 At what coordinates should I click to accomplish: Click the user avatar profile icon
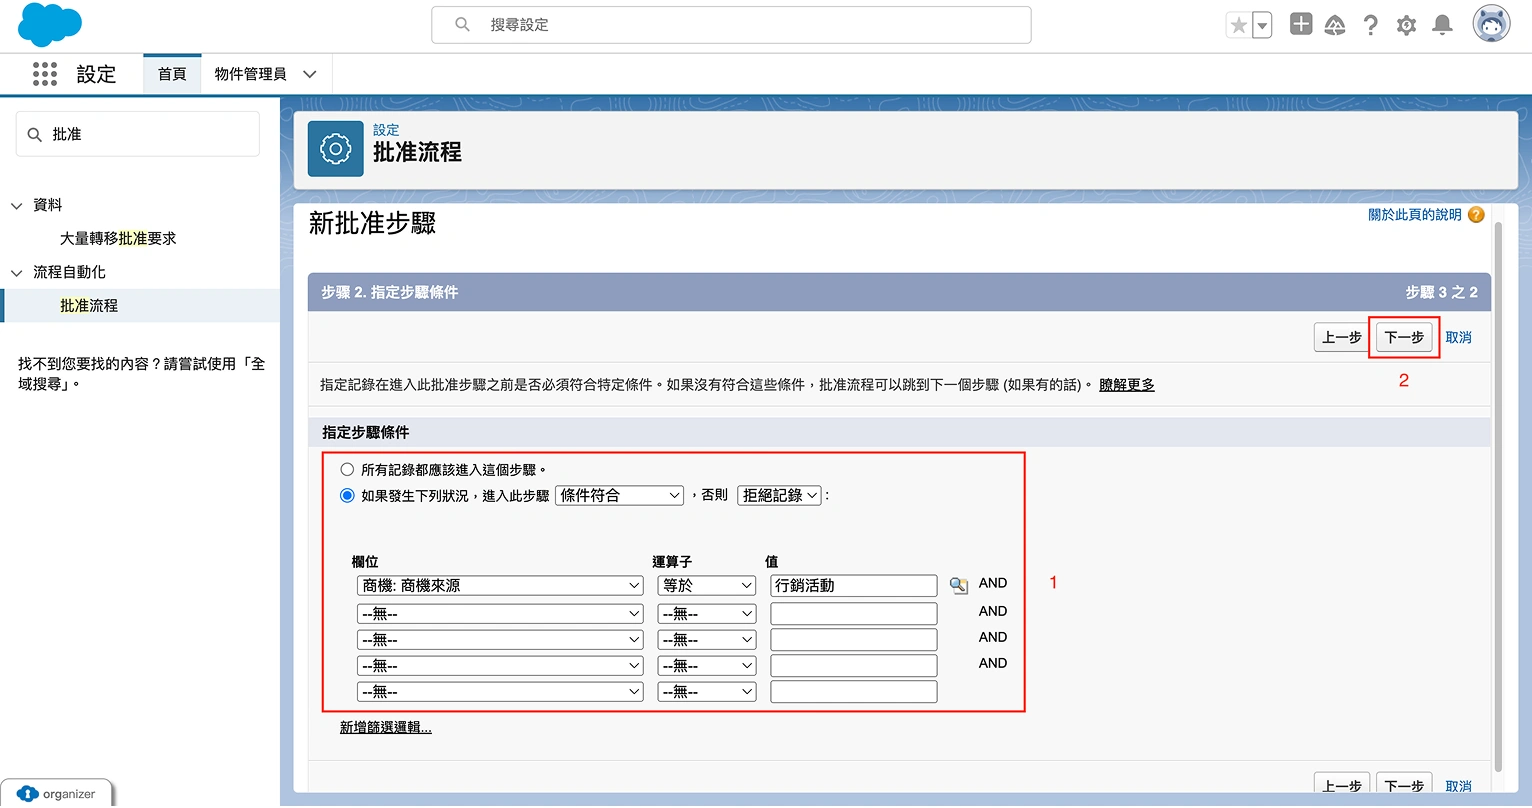click(1491, 25)
